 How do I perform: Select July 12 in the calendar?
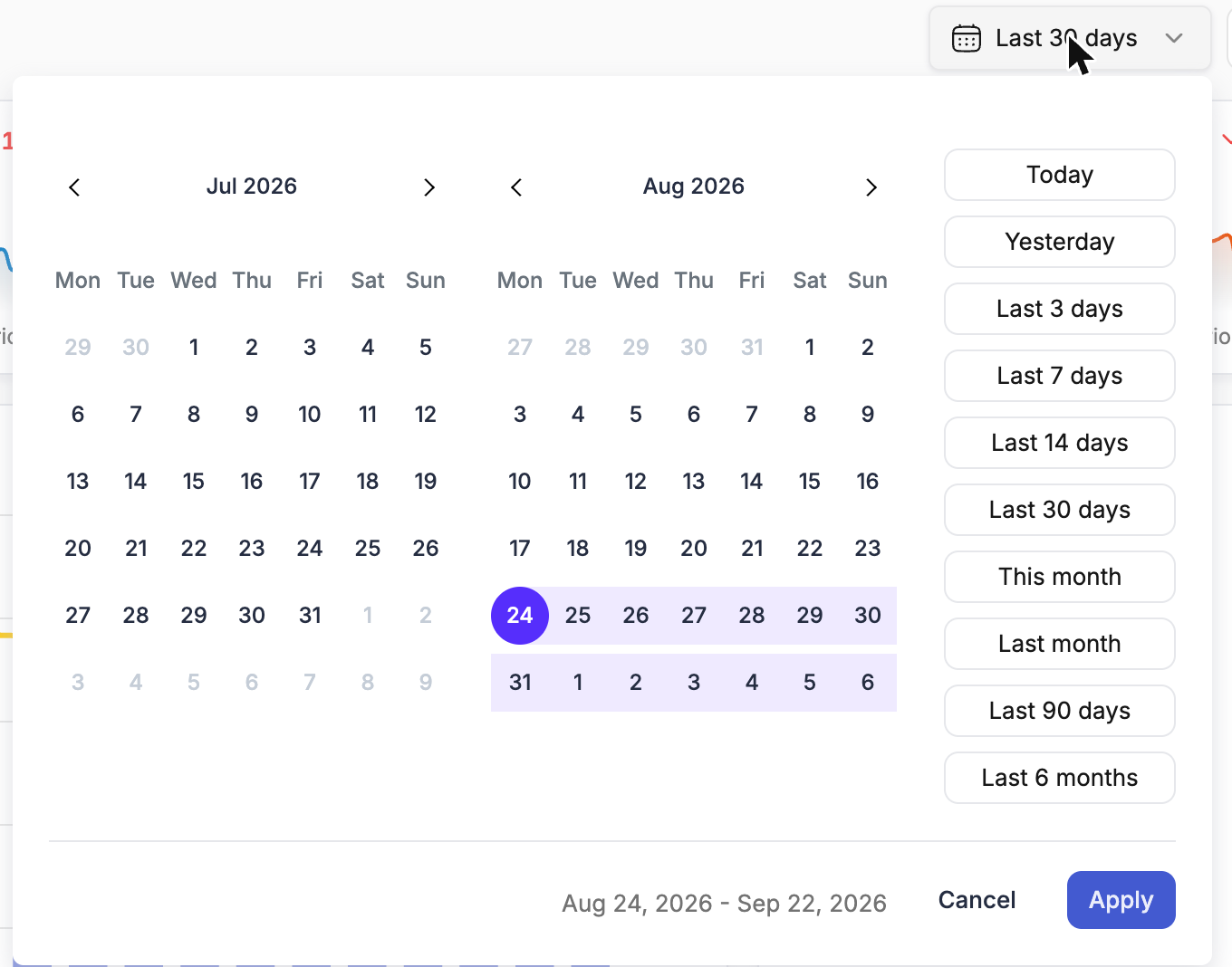426,414
